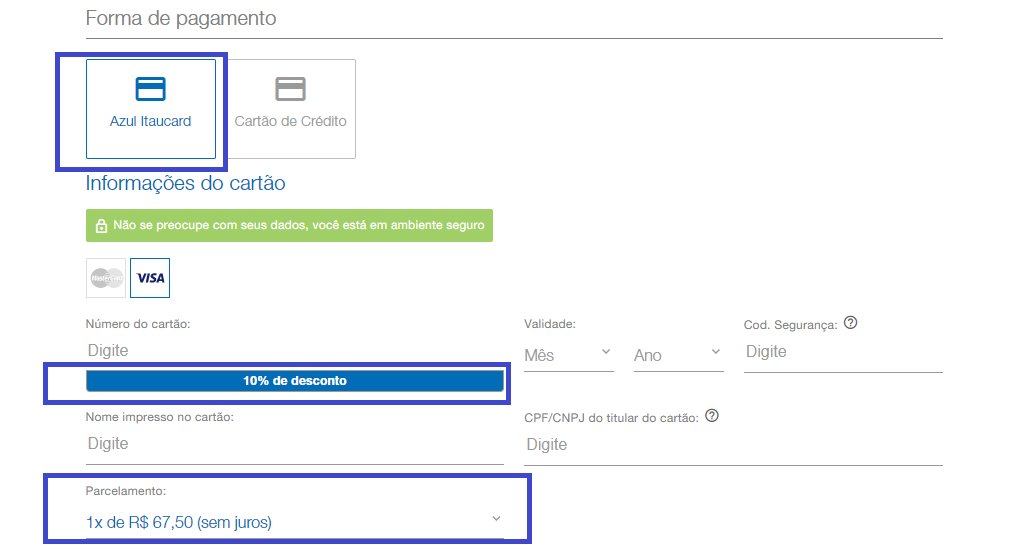
Task: Click the green secure environment banner
Action: coord(289,225)
